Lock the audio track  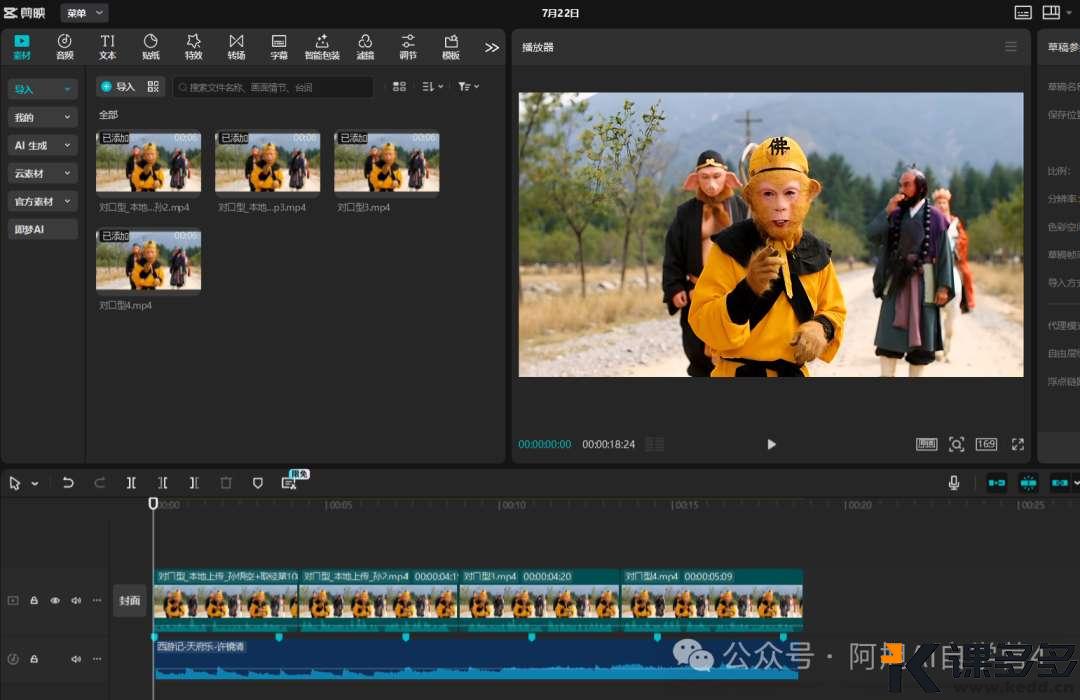[34, 659]
